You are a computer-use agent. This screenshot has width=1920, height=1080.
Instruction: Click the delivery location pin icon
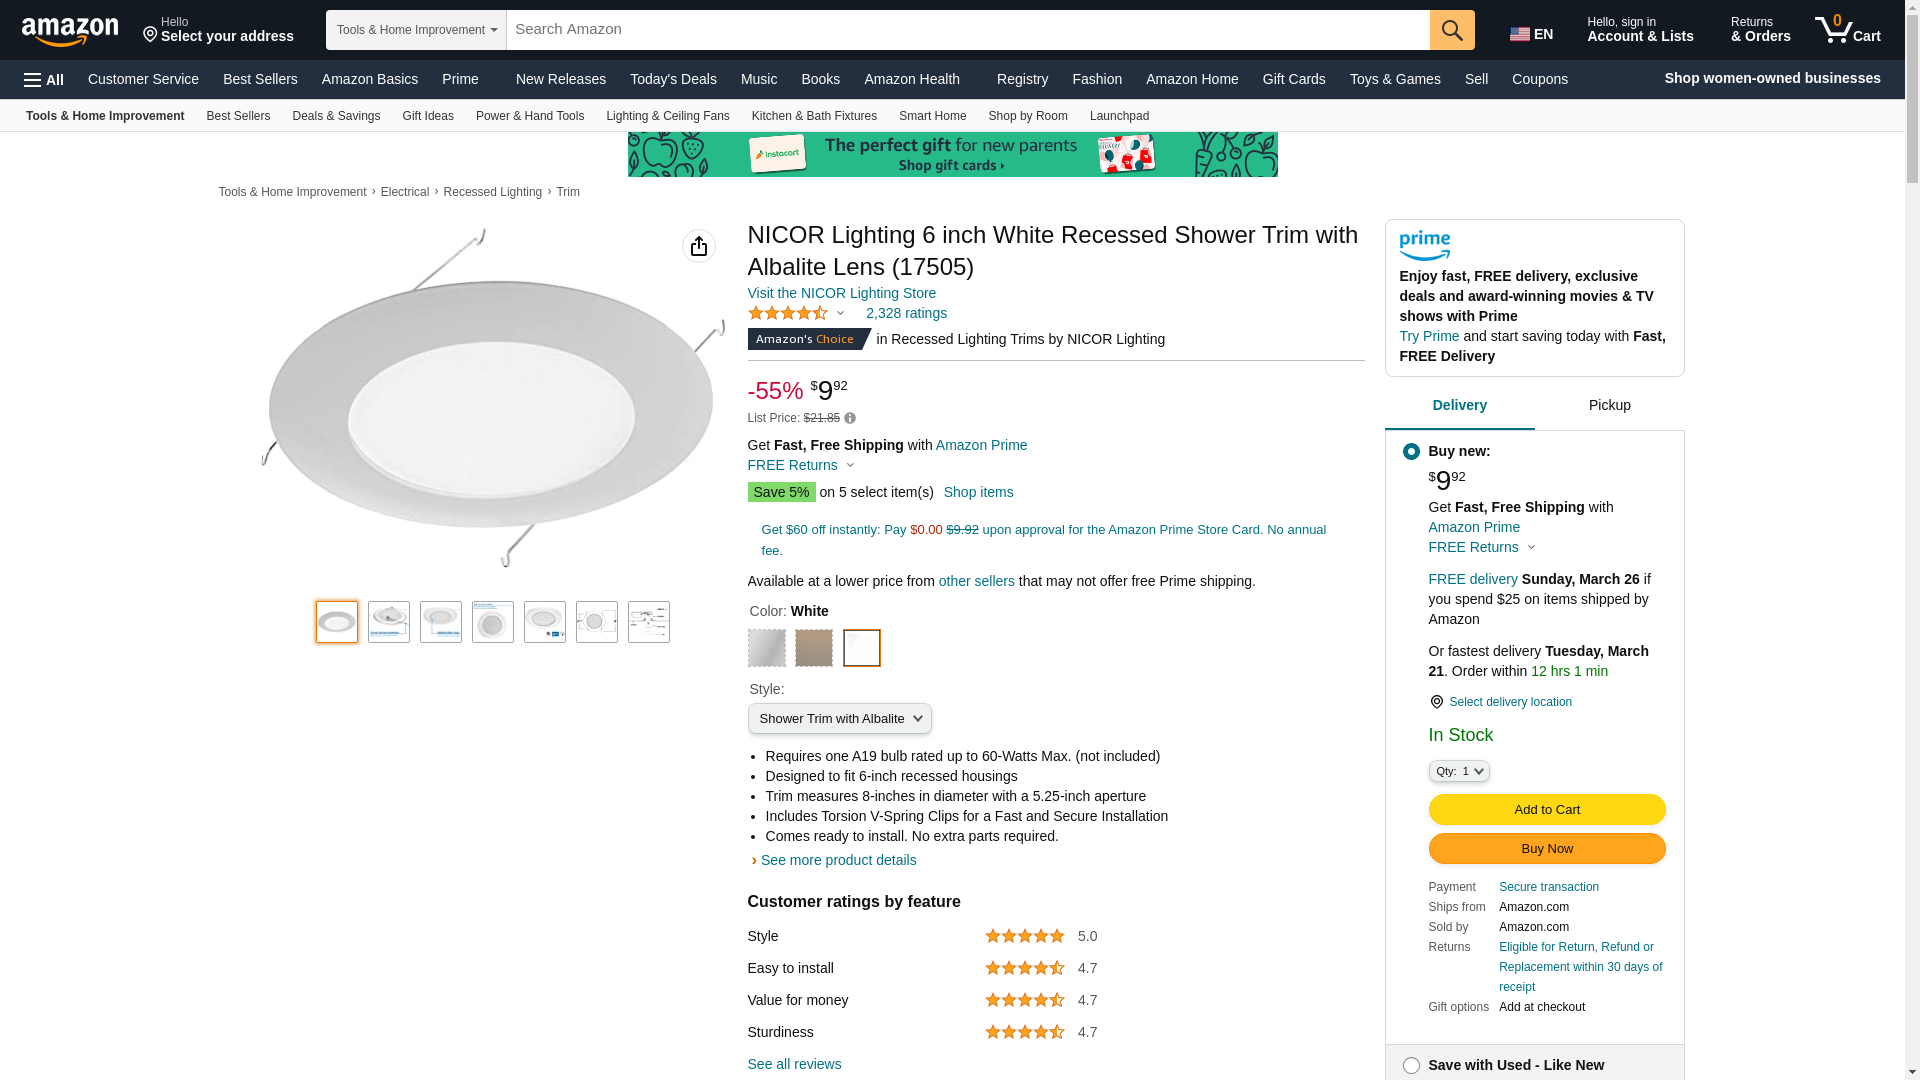point(1436,702)
